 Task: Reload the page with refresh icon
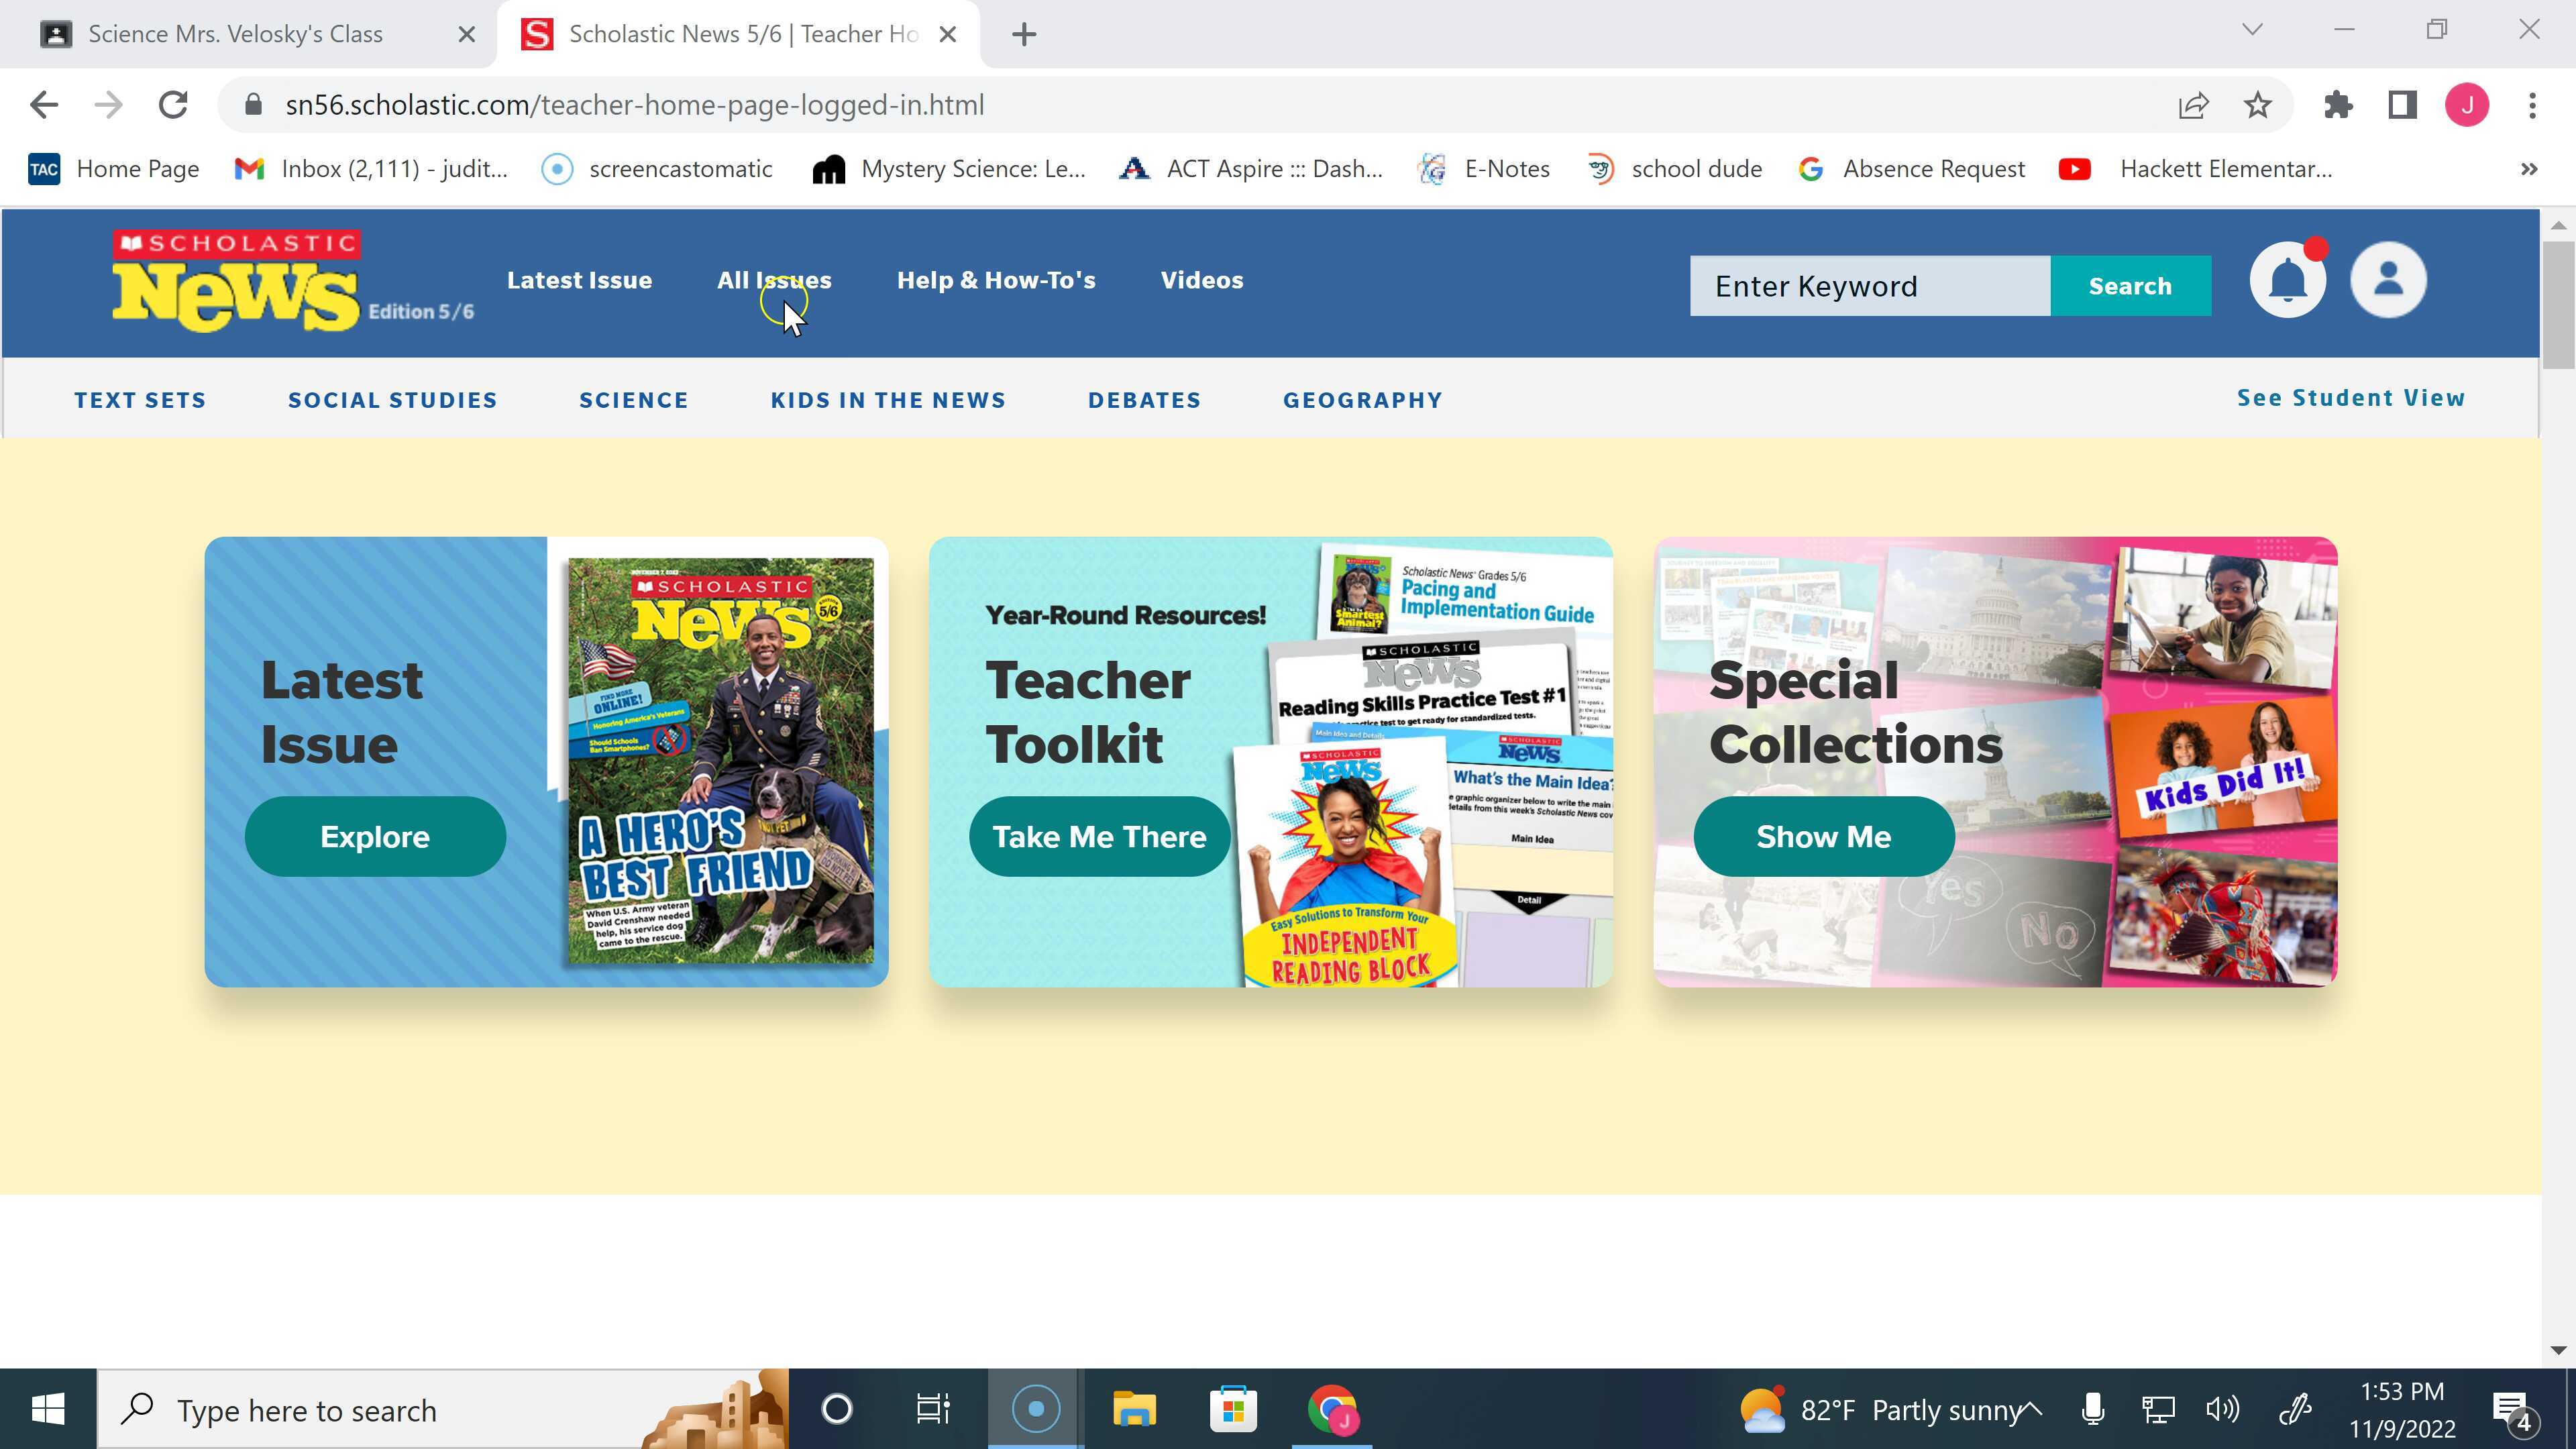(173, 105)
